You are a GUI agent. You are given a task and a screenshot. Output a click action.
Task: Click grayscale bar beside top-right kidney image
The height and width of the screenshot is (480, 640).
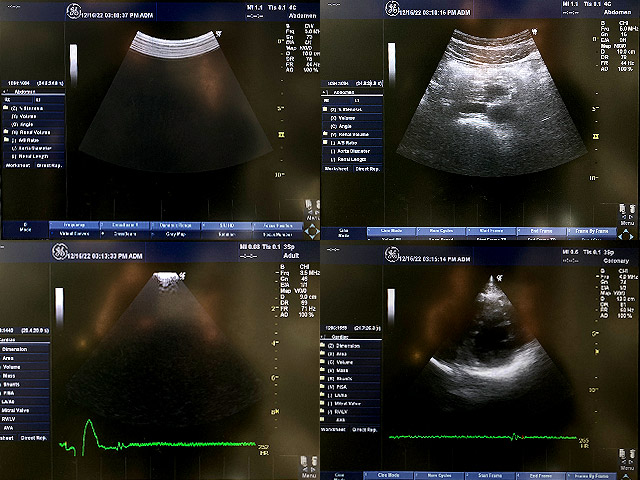[x=391, y=64]
